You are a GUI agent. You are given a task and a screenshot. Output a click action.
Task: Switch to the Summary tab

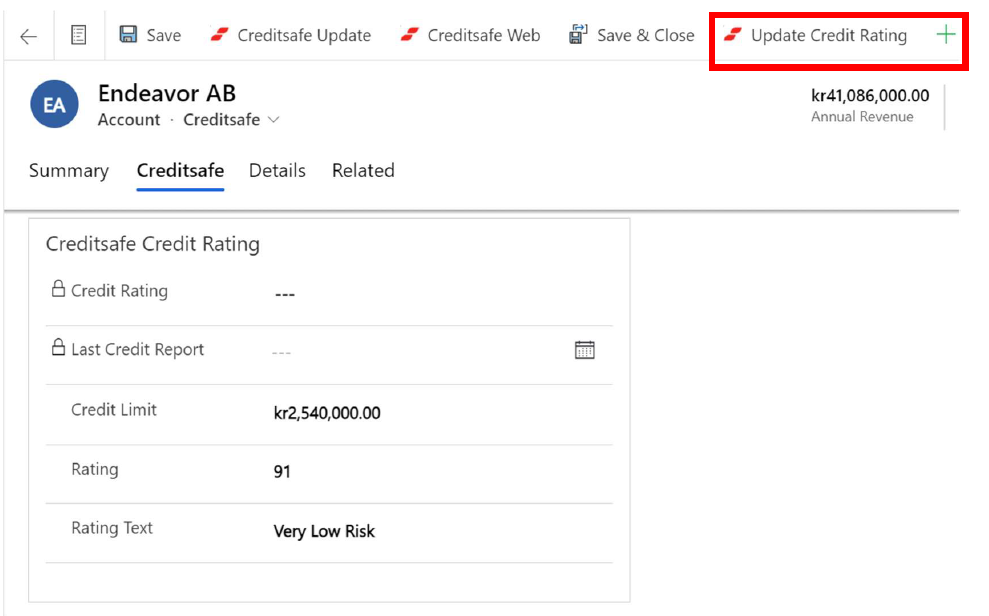coord(69,171)
